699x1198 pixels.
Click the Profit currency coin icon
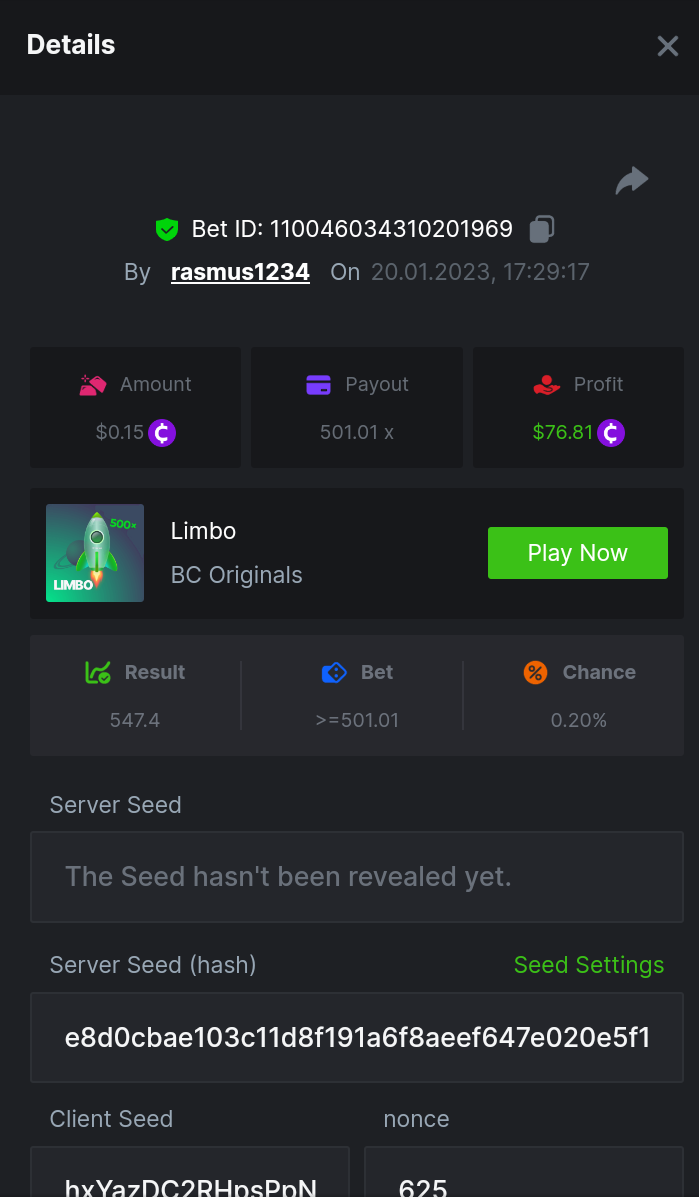(611, 433)
